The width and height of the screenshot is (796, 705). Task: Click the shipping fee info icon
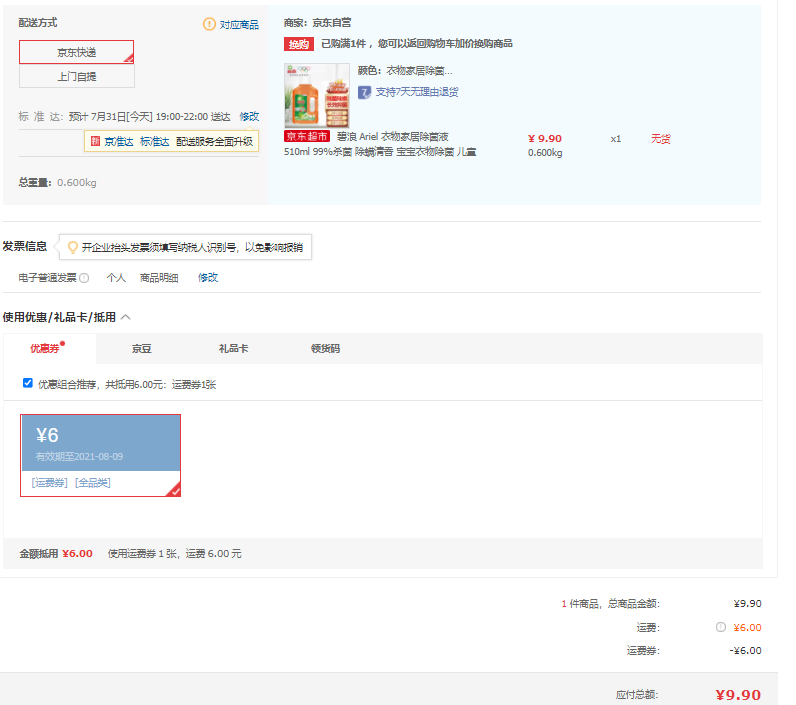[721, 627]
